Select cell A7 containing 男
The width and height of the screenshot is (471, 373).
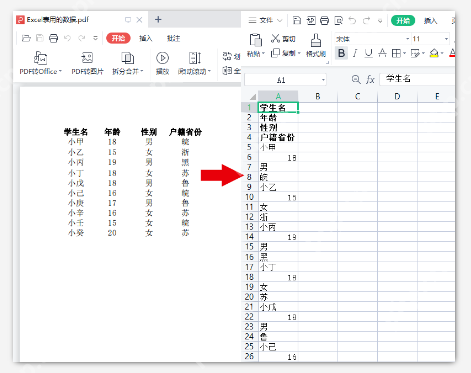point(278,167)
